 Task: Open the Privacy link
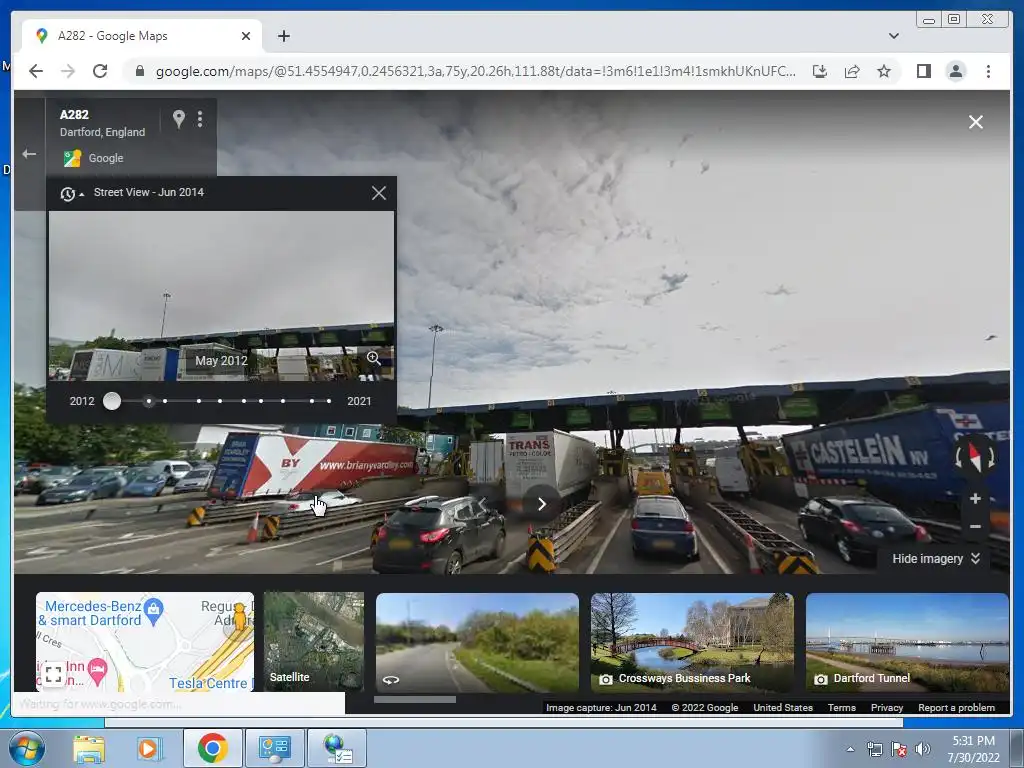[x=886, y=707]
